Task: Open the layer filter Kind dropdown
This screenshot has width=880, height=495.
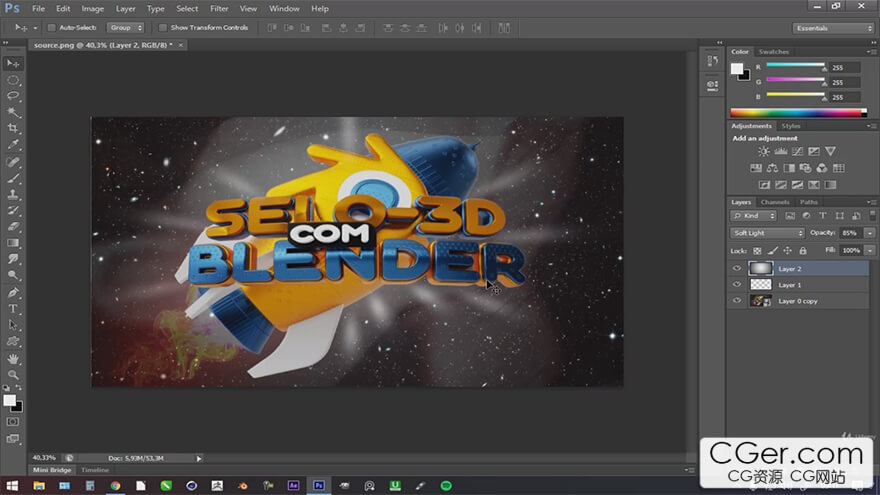Action: pos(753,216)
